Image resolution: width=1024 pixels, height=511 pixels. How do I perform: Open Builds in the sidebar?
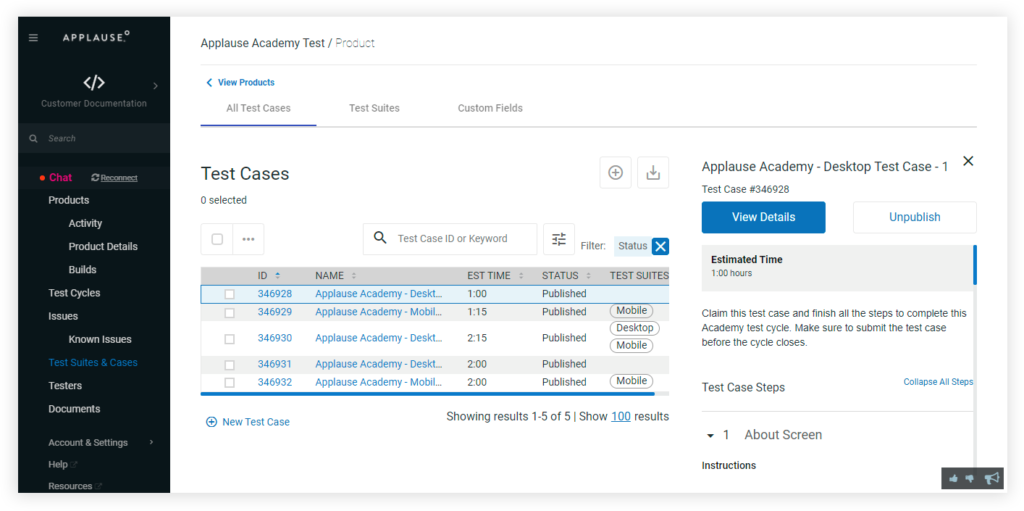pyautogui.click(x=82, y=270)
